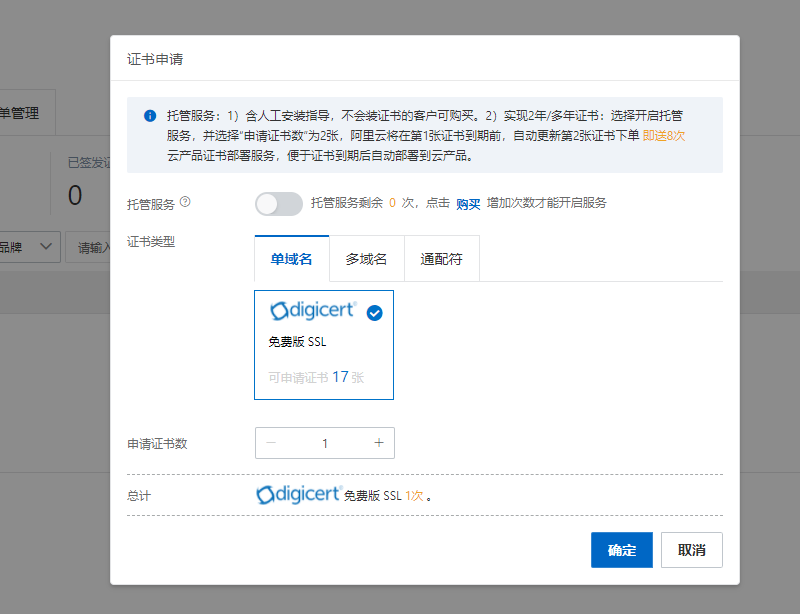
Task: Click the 17 张 available certificate count
Action: point(348,377)
